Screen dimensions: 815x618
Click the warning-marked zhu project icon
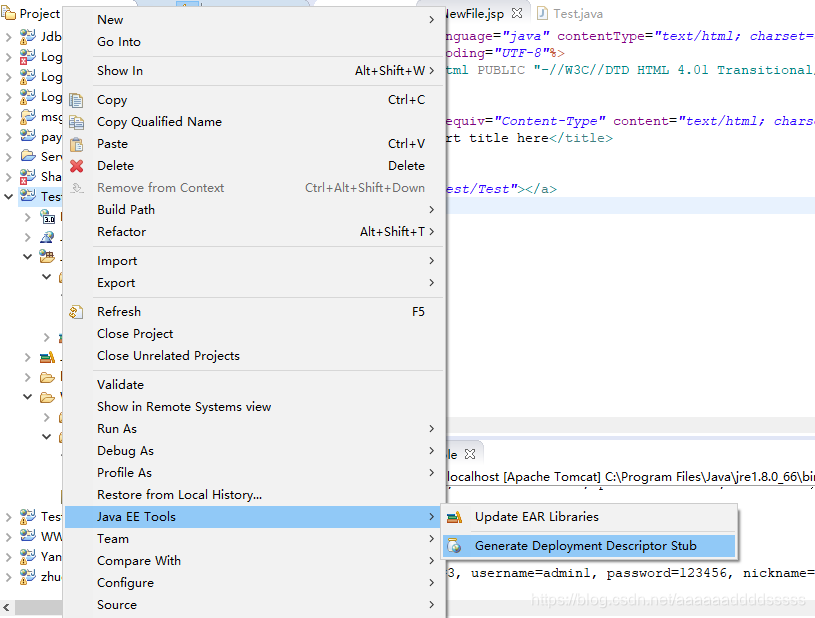(x=28, y=577)
